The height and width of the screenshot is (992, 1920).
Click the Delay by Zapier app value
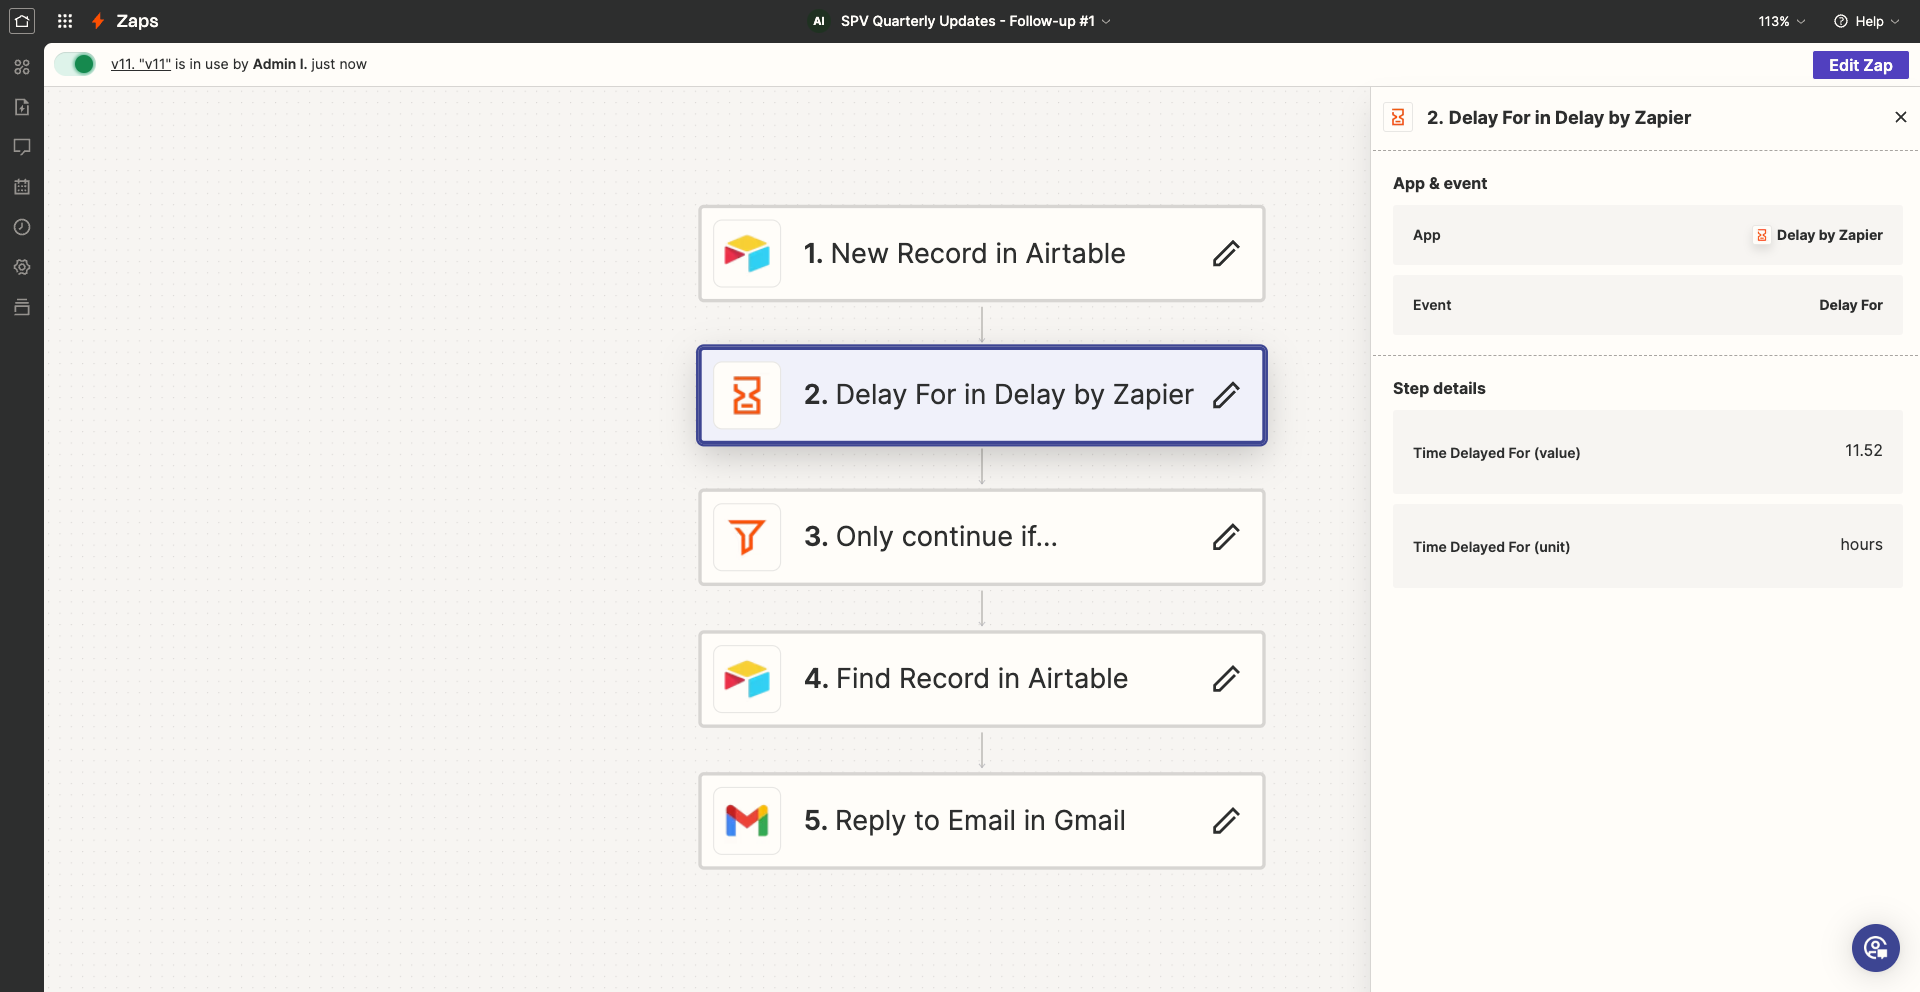[1819, 235]
